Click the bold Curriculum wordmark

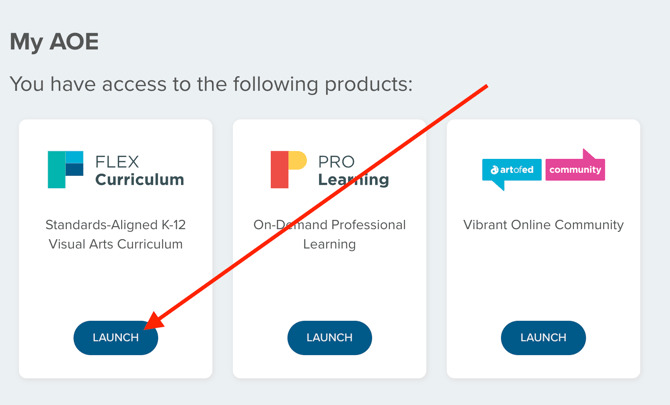(139, 180)
